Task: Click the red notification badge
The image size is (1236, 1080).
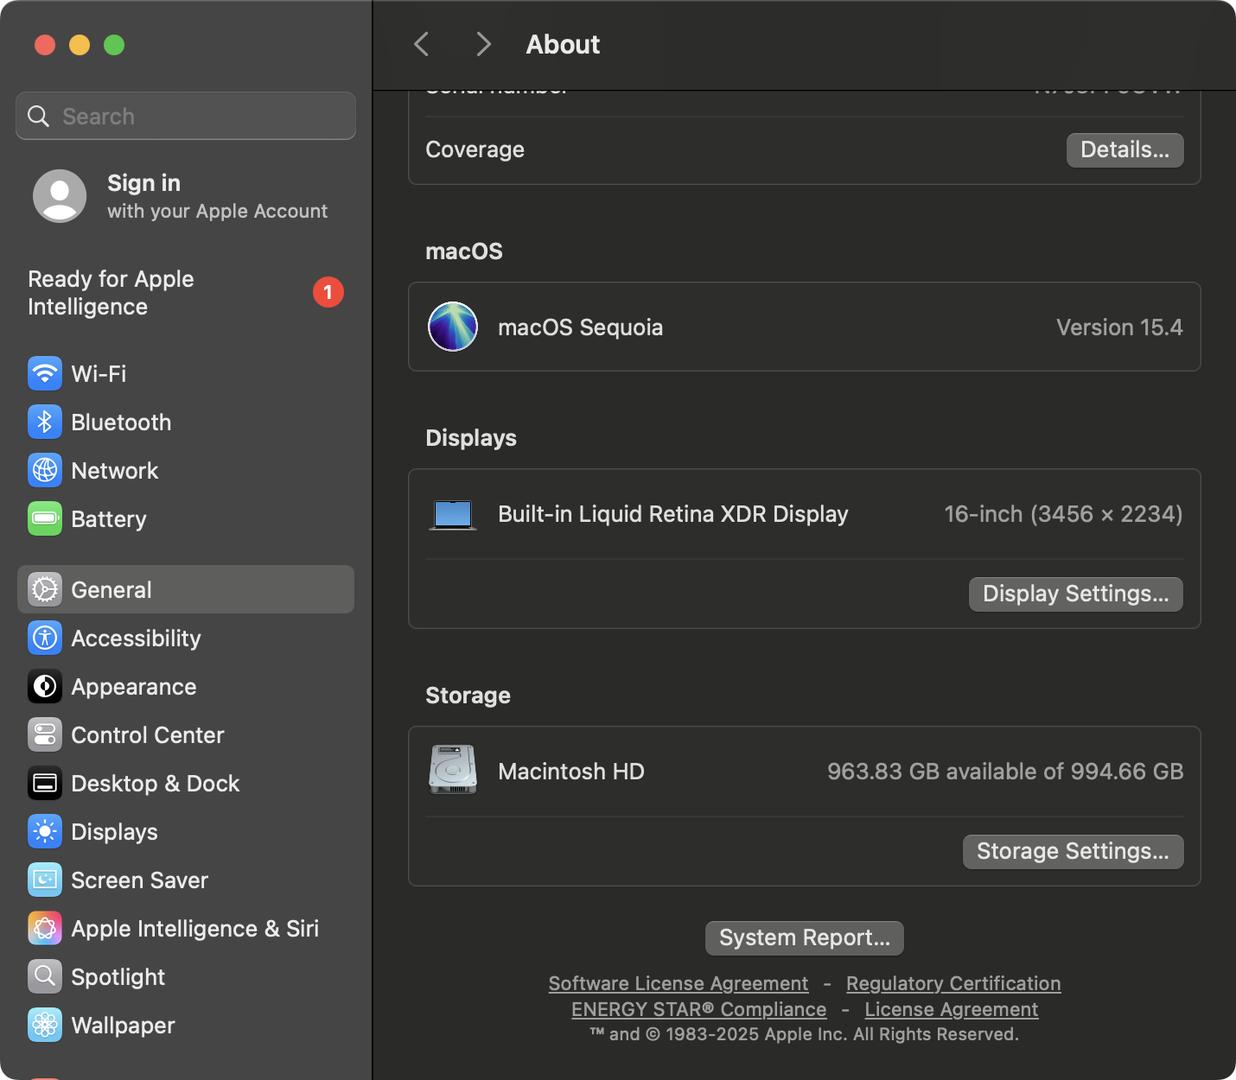Action: [328, 292]
